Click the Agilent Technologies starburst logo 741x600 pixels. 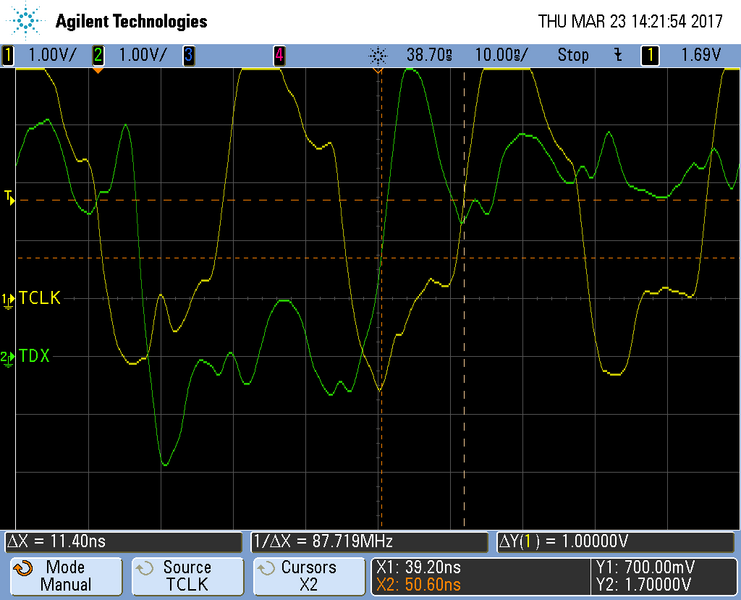pos(26,20)
